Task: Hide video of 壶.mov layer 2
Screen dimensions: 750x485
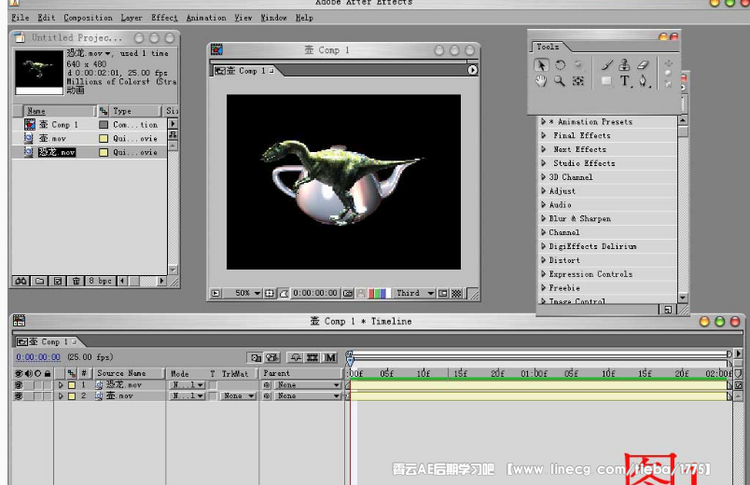Action: (19, 396)
